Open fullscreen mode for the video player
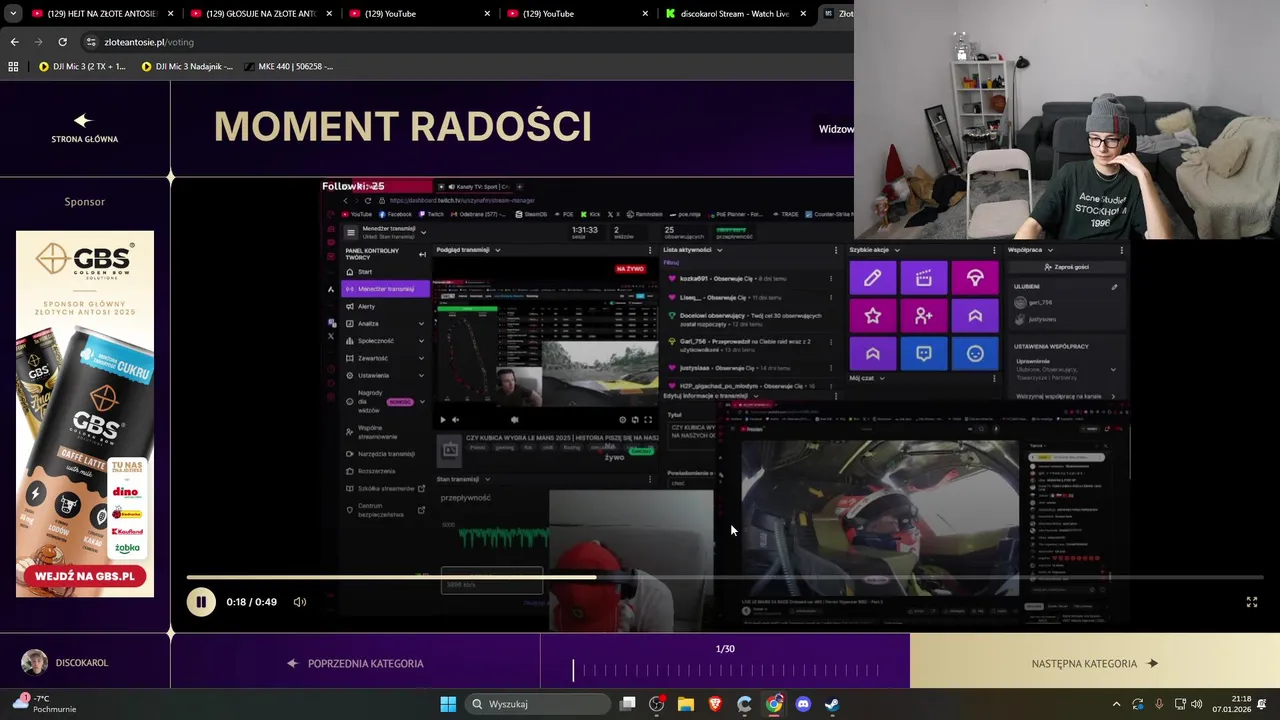This screenshot has height=720, width=1280. [x=1251, y=602]
